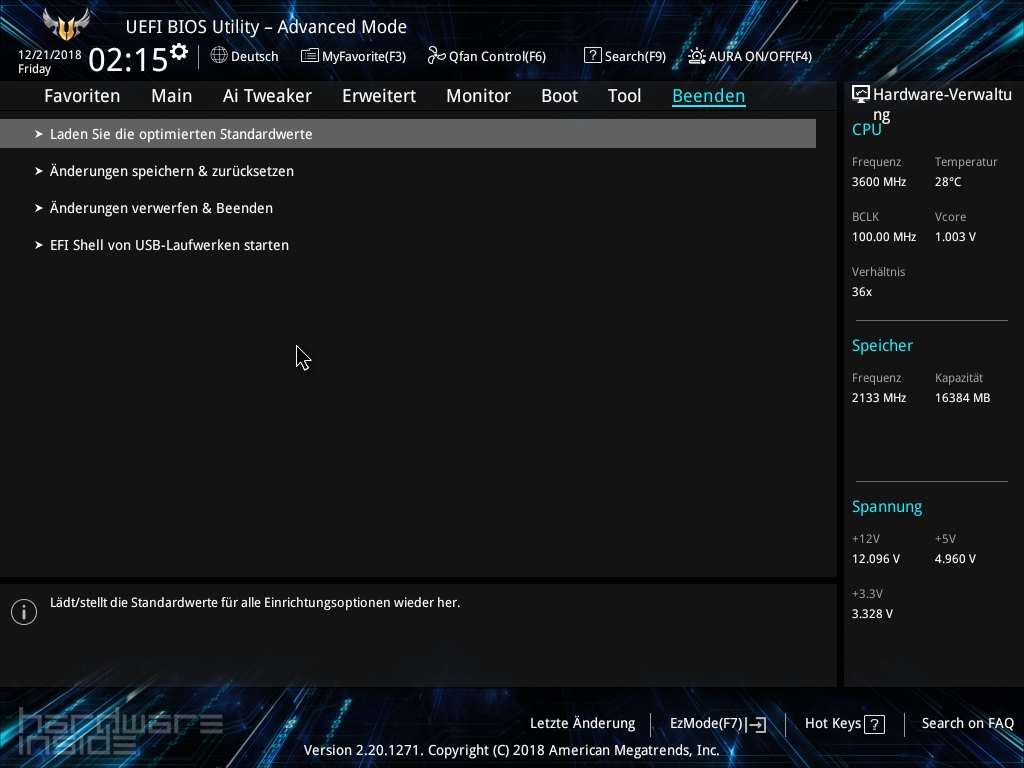Click the Standardwerte help description text
The height and width of the screenshot is (768, 1024).
point(255,603)
